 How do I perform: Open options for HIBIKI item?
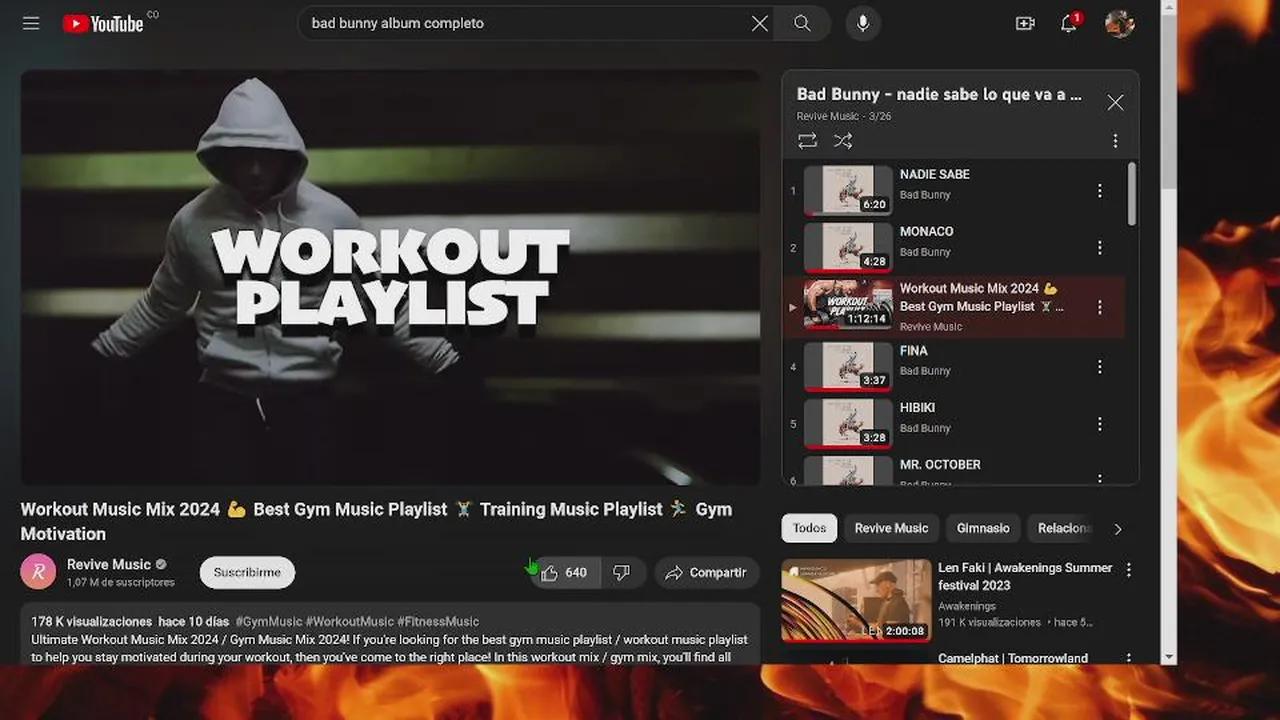click(x=1100, y=424)
